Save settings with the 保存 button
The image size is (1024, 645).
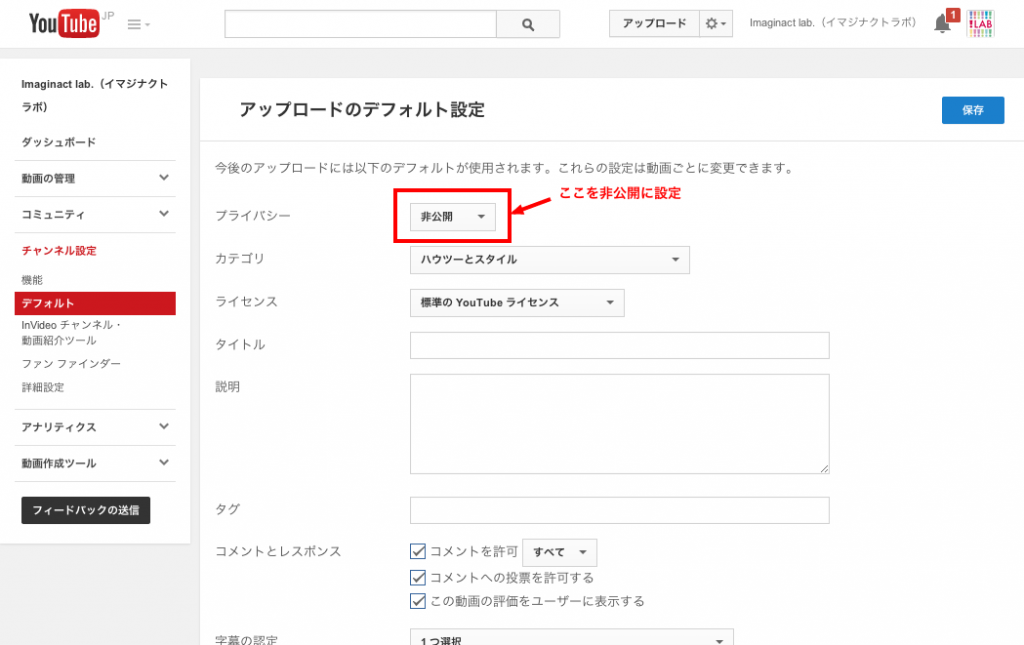972,110
